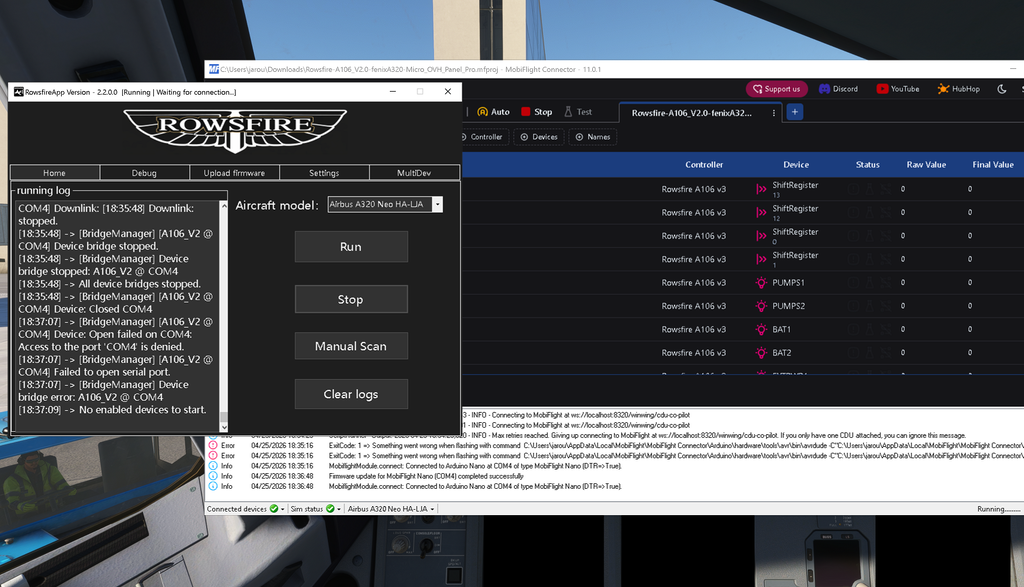Open the Airbus A320 Neo HA-LJA status bar dropdown
The height and width of the screenshot is (587, 1024).
pos(391,509)
